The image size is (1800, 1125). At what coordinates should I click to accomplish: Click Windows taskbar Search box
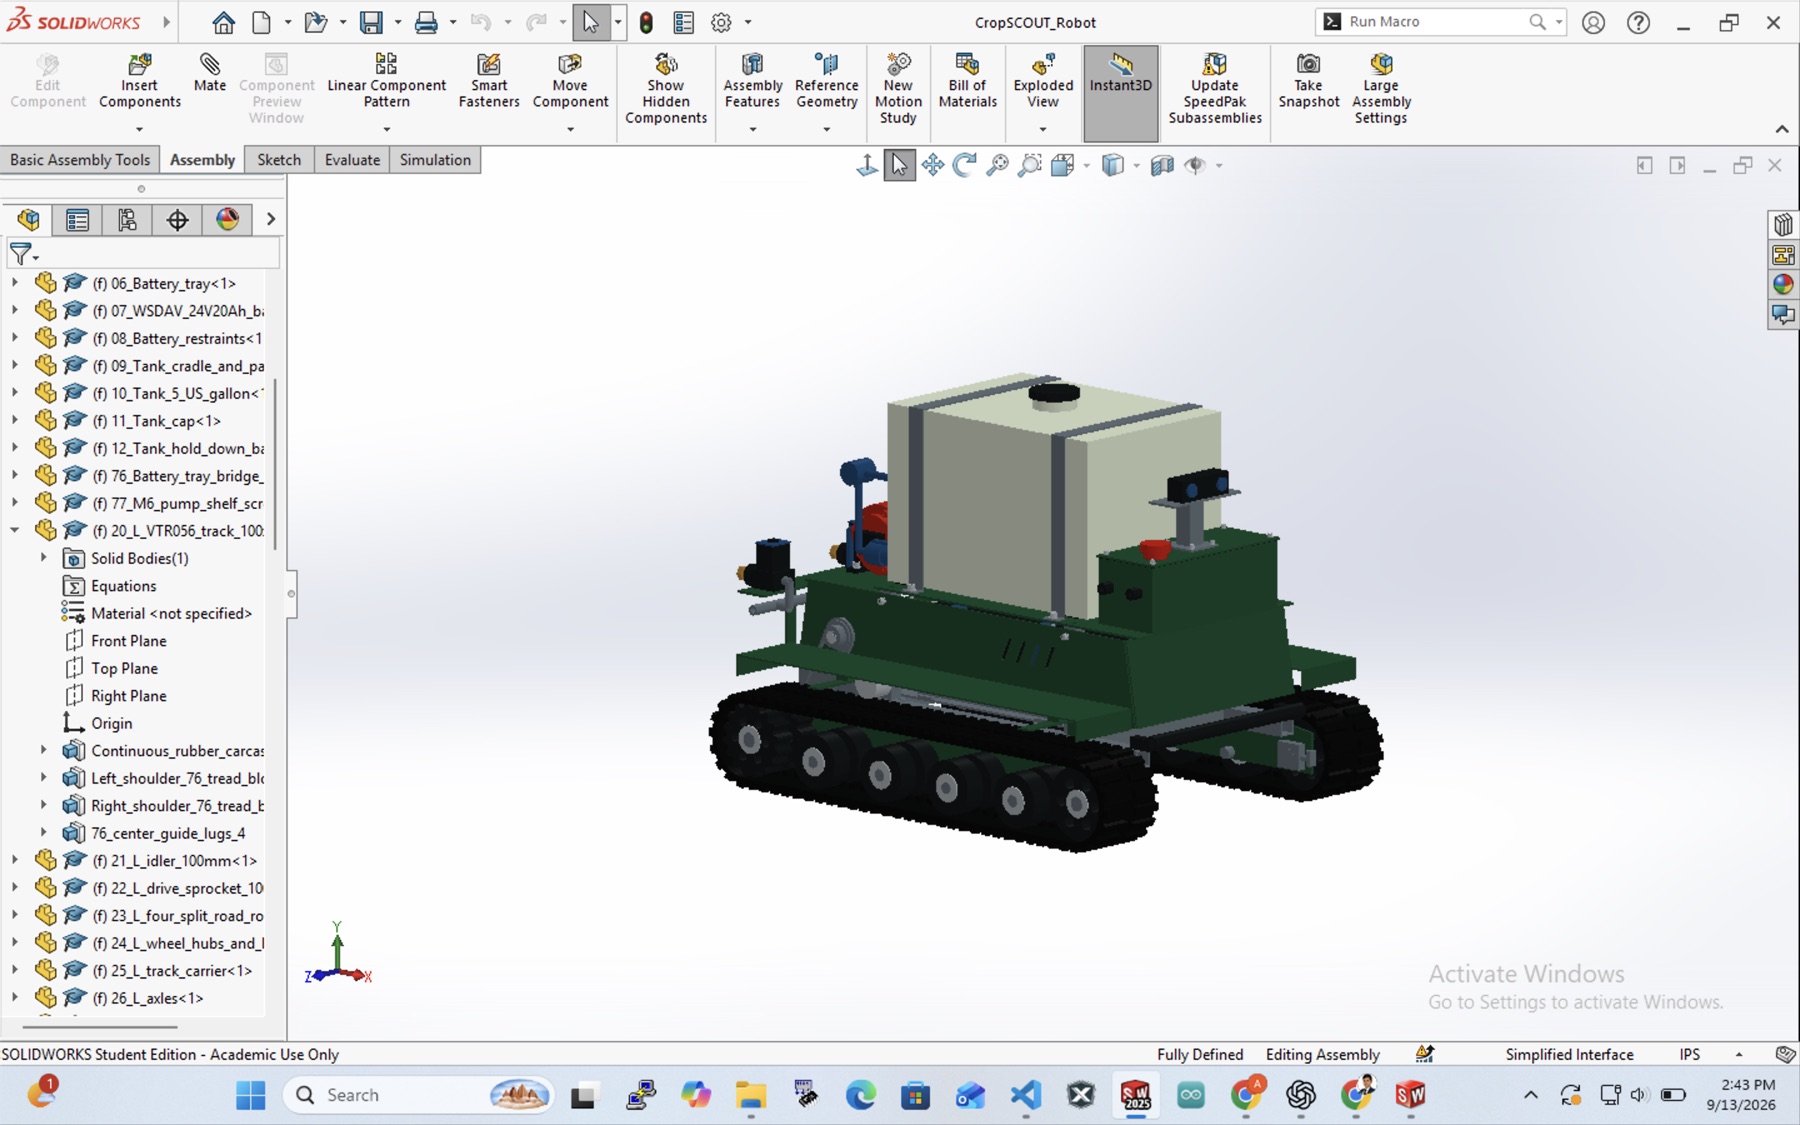click(x=420, y=1095)
